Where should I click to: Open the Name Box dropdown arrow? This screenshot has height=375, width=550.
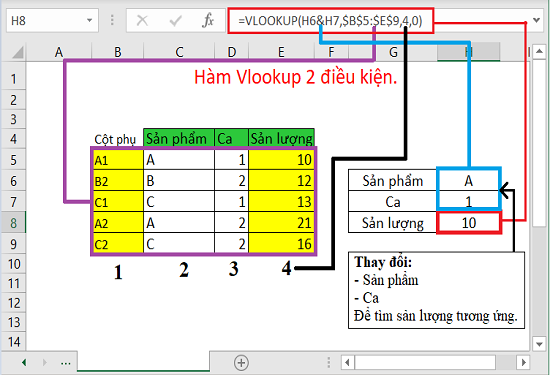click(x=89, y=21)
